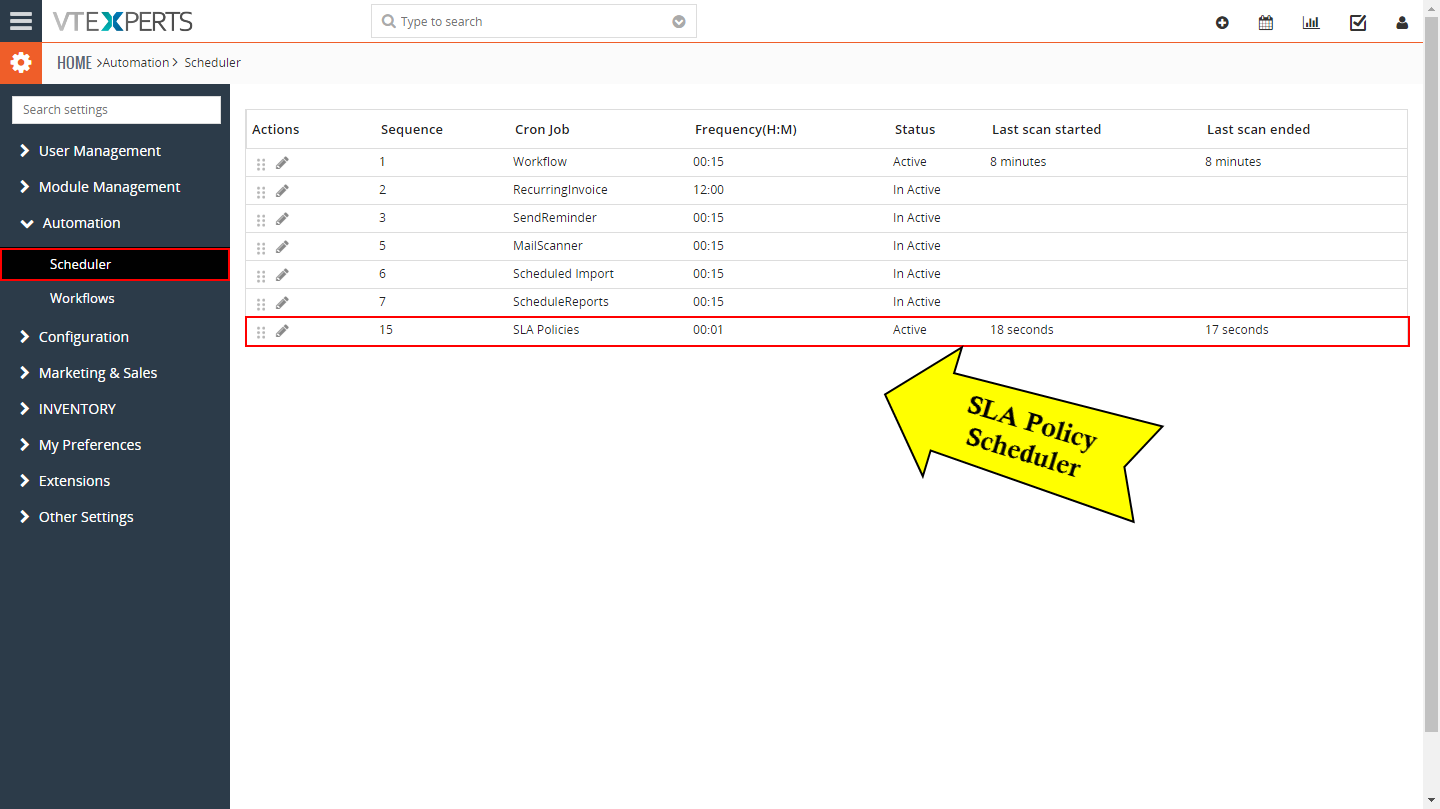
Task: Focus the Type to search field
Action: pos(534,21)
